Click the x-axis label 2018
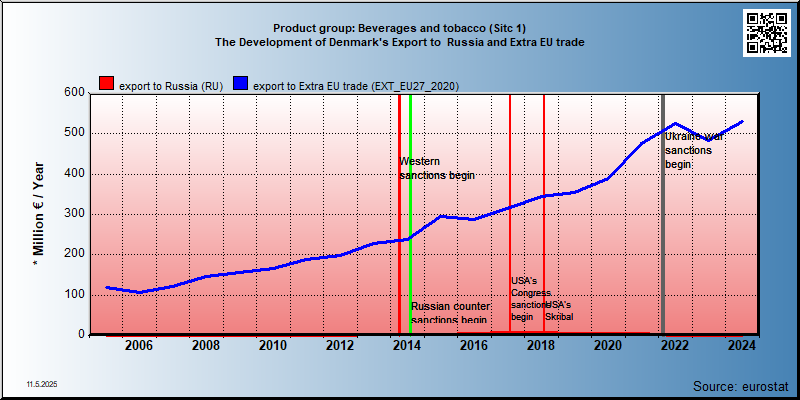The width and height of the screenshot is (800, 400). (541, 345)
